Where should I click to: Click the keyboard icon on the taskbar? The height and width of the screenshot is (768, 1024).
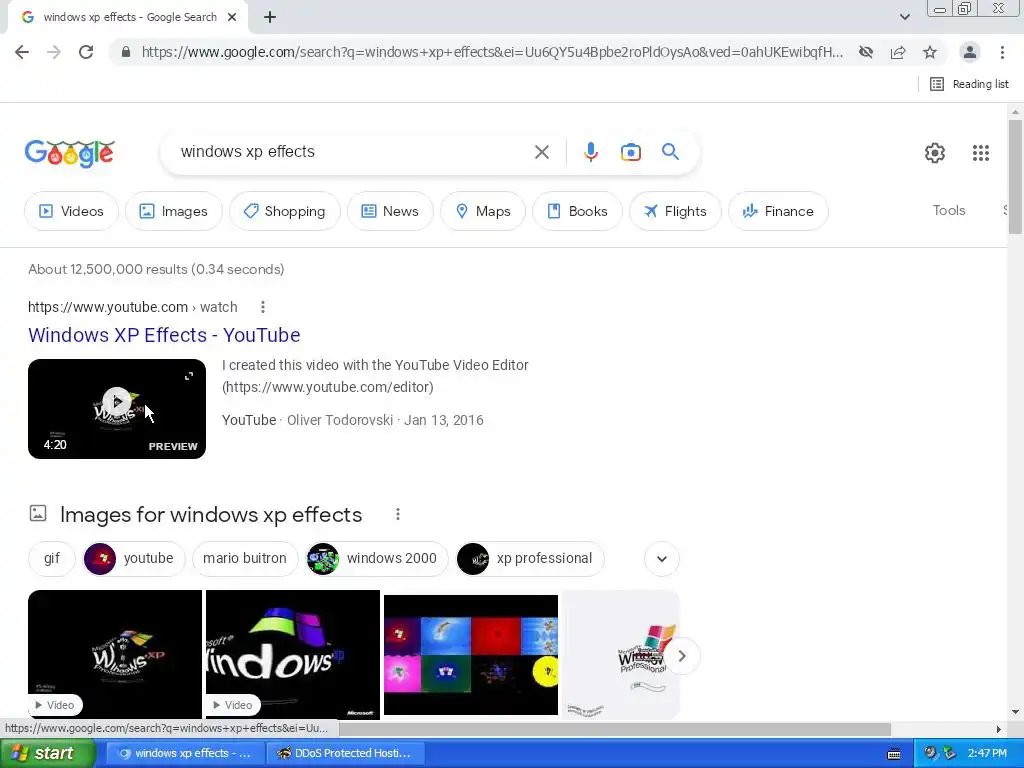click(894, 754)
